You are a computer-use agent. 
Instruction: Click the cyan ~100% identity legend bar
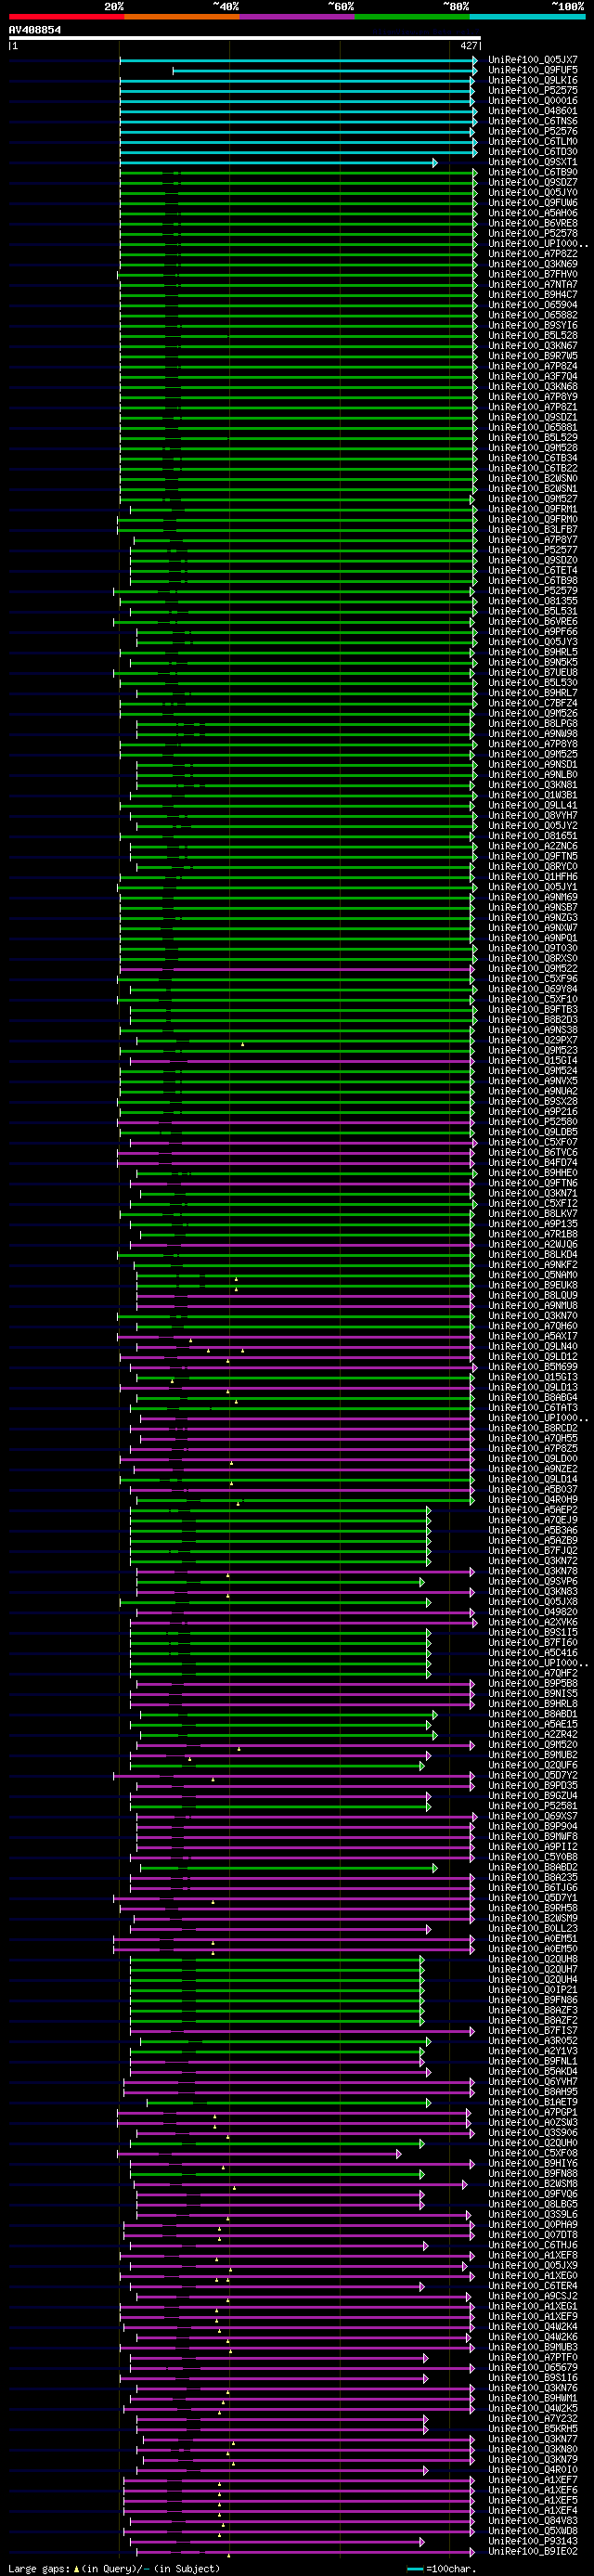point(527,16)
